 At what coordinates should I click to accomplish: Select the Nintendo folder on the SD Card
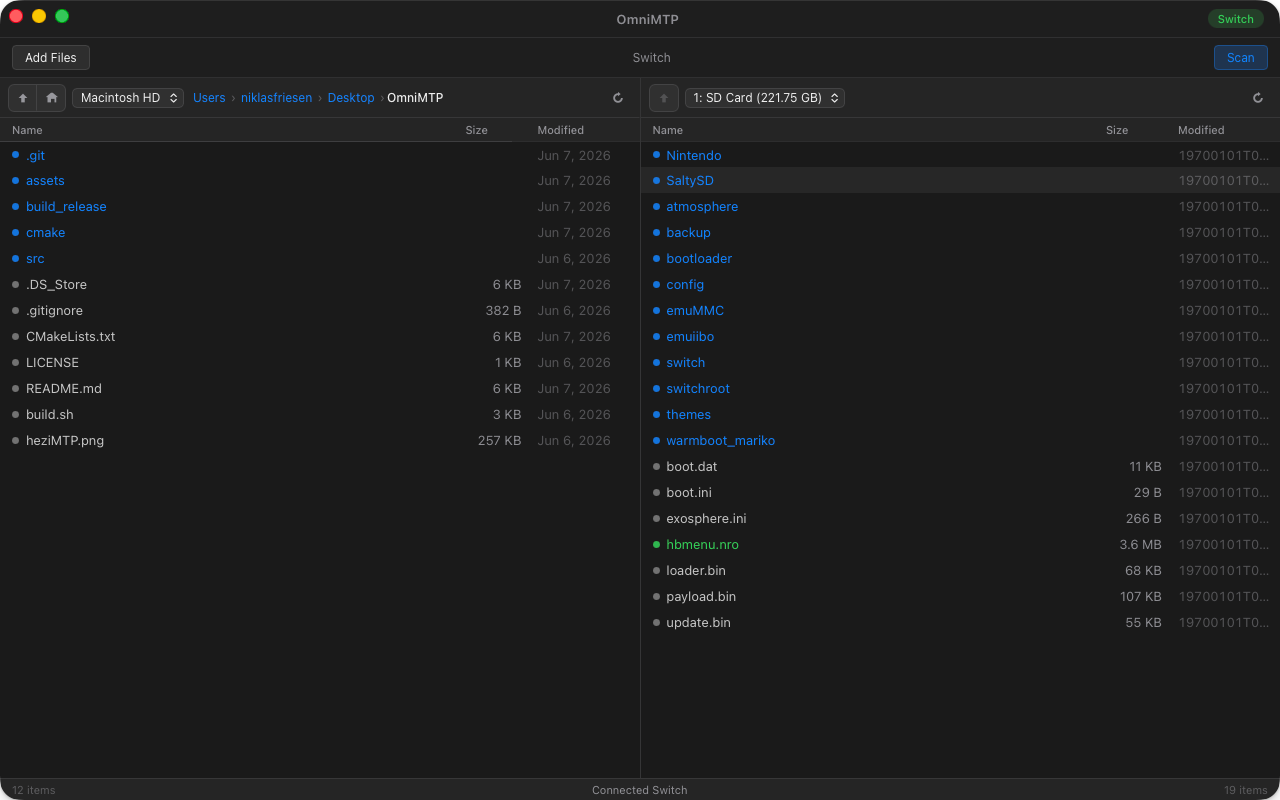960,155
